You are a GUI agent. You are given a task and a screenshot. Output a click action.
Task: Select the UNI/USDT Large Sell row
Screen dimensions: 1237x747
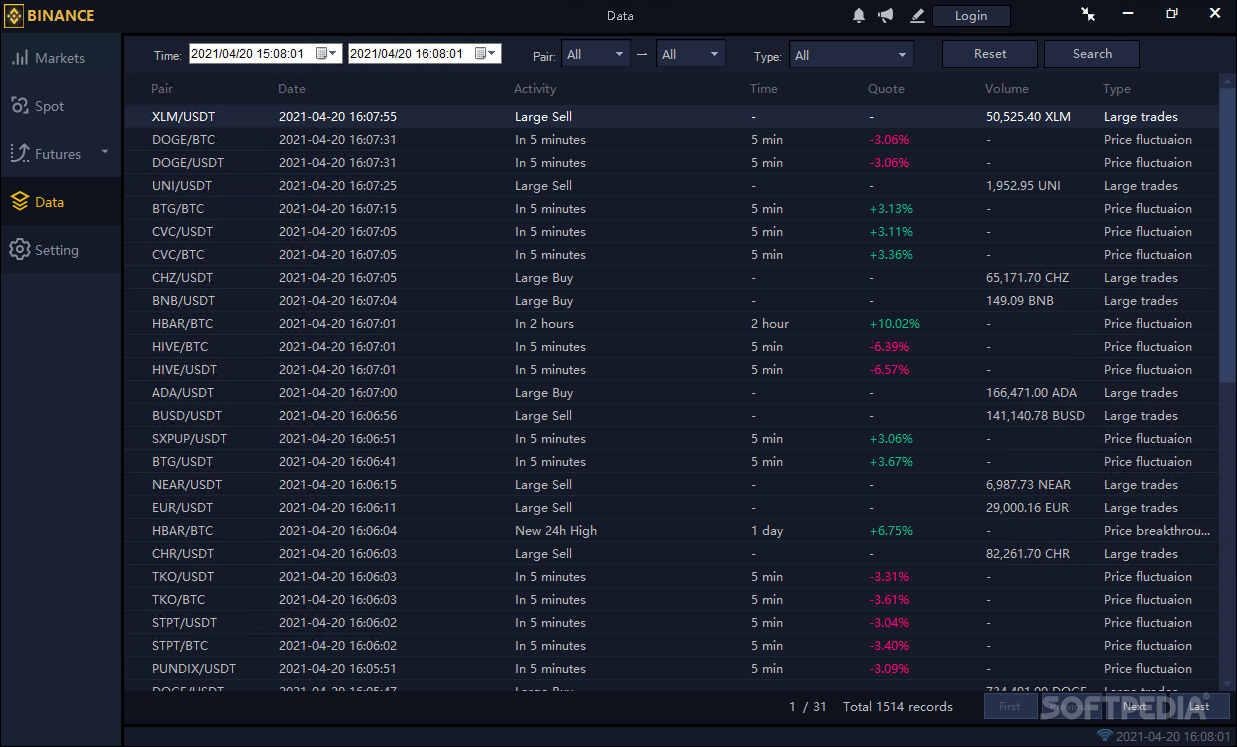(671, 186)
